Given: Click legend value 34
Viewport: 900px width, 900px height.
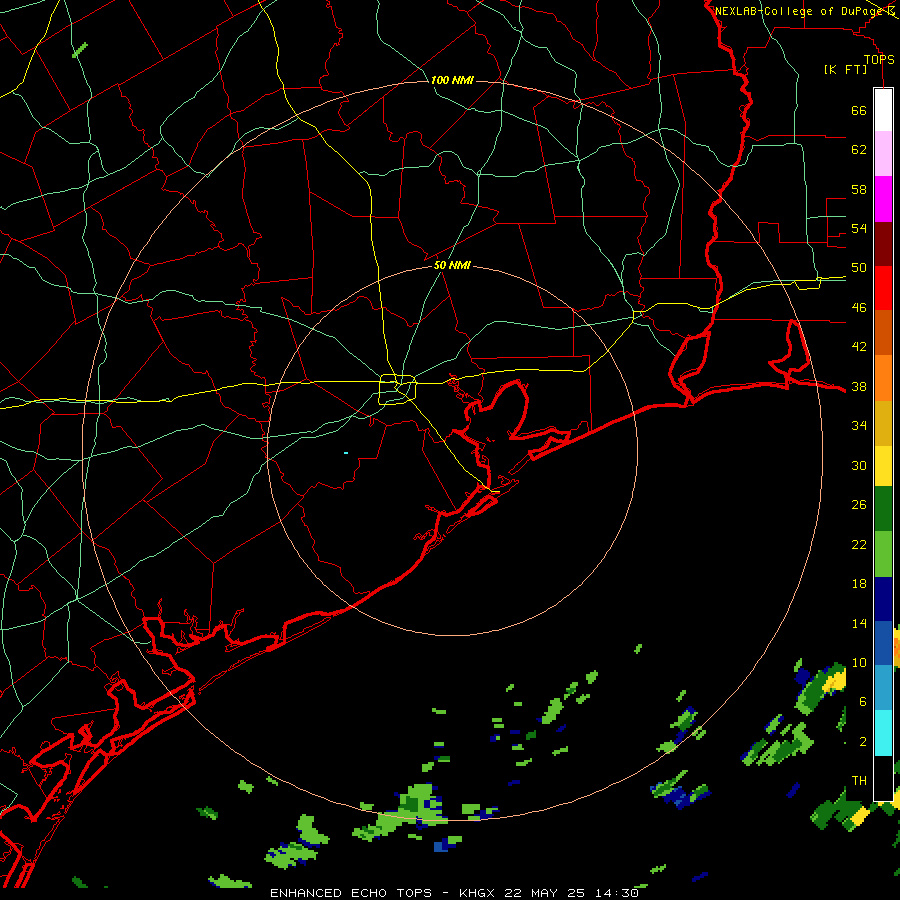Looking at the screenshot, I should click(x=859, y=426).
